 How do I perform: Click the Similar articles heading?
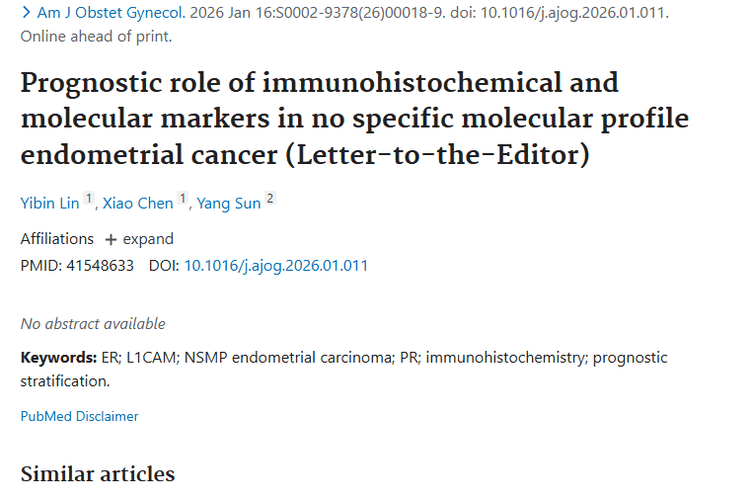tap(97, 473)
